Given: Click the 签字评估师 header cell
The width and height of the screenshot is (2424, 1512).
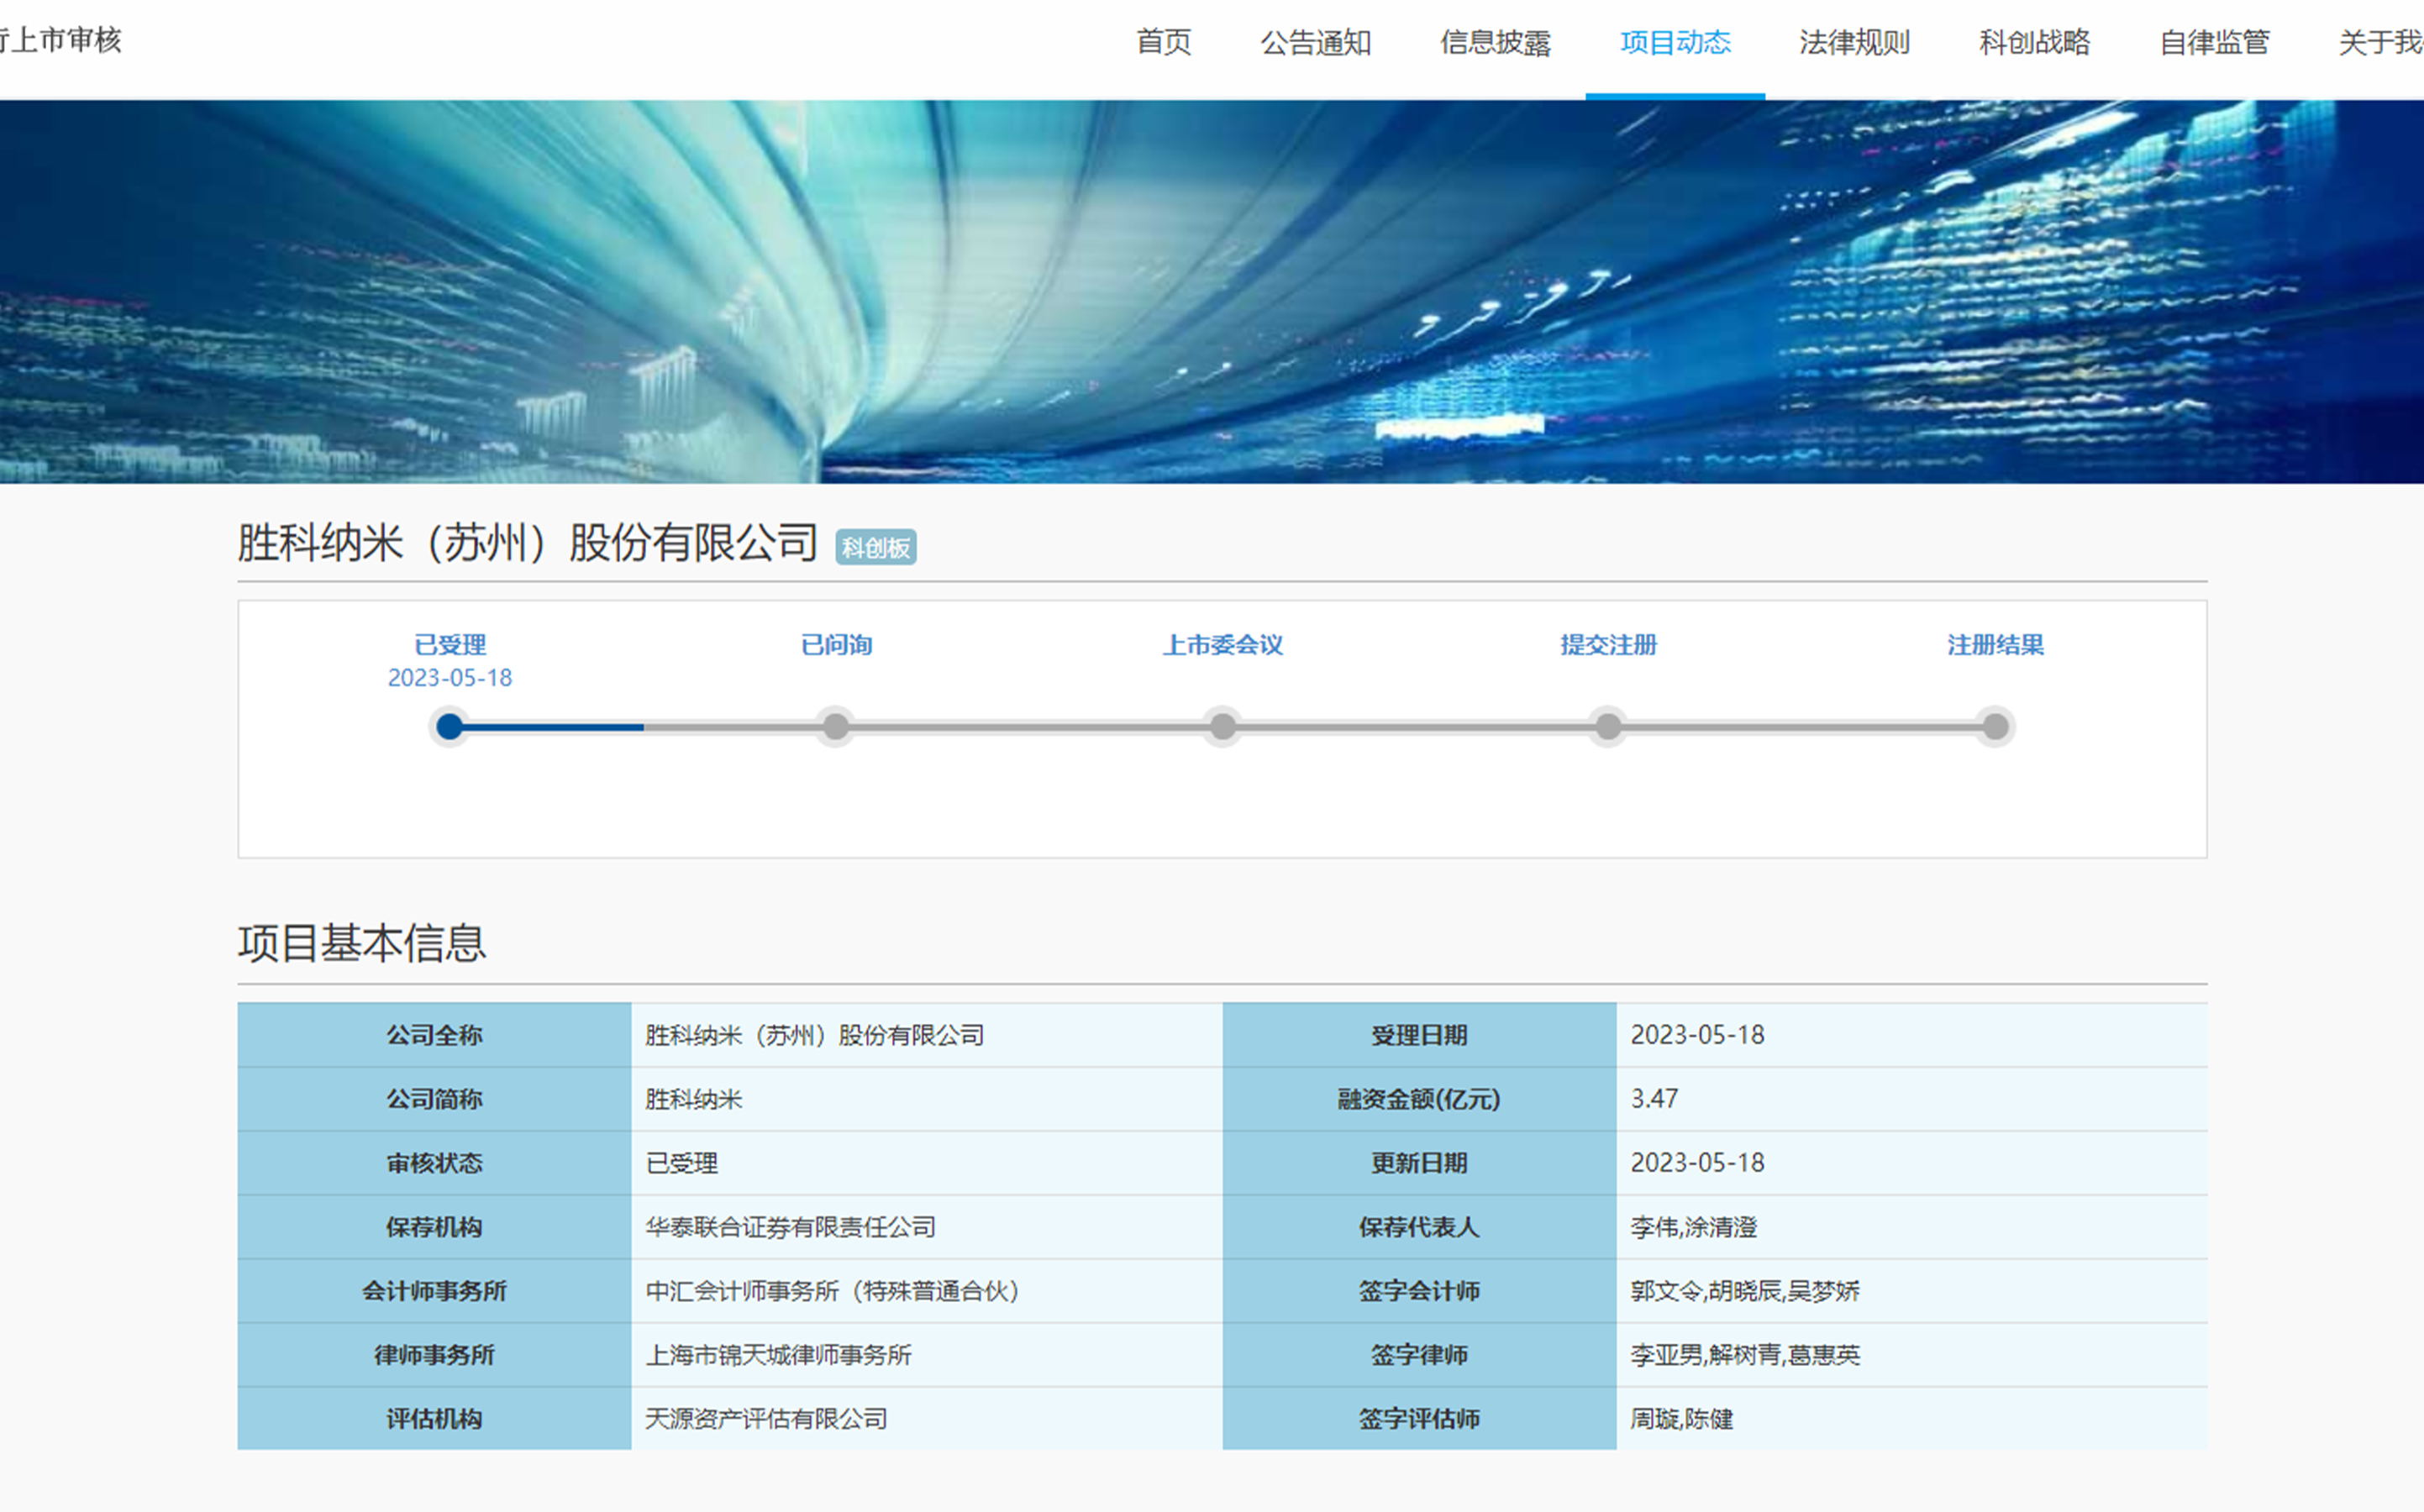Looking at the screenshot, I should (x=1419, y=1418).
